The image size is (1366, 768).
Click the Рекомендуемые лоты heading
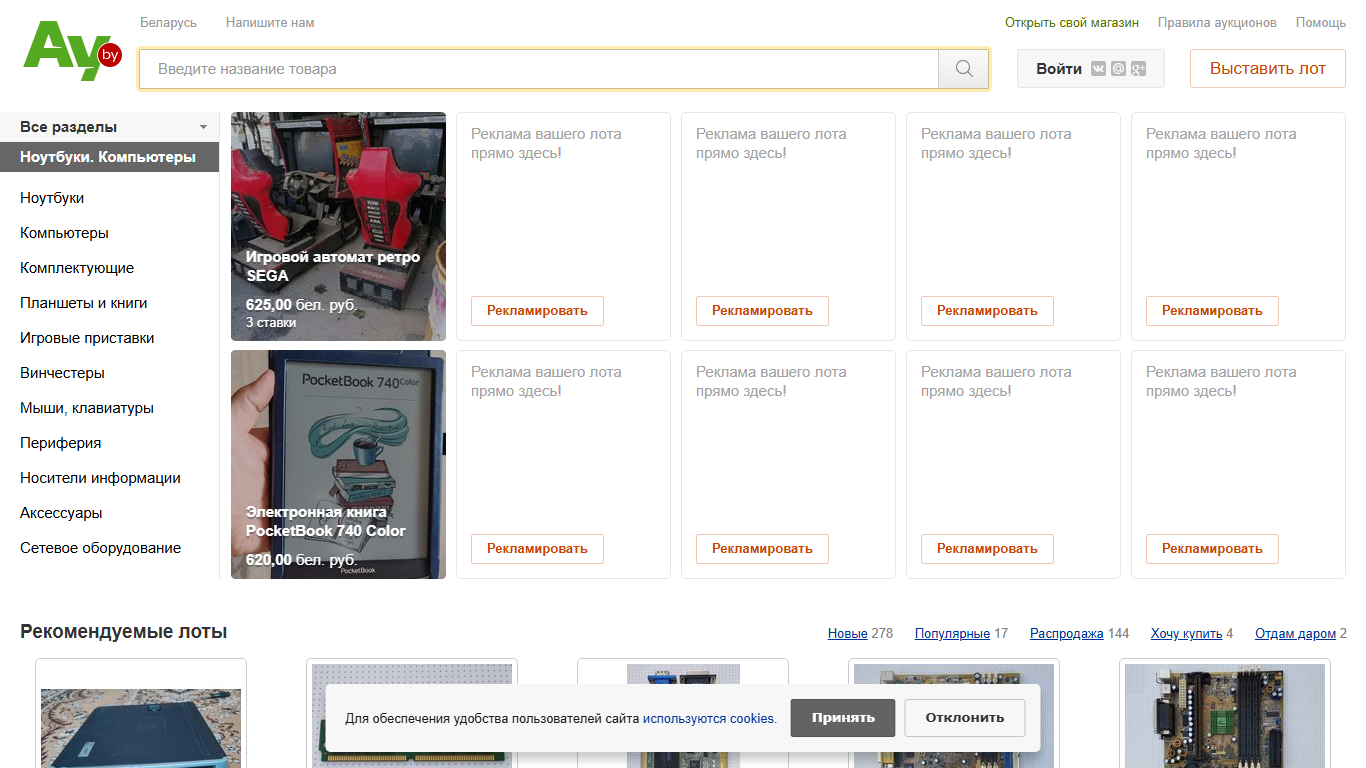point(124,632)
